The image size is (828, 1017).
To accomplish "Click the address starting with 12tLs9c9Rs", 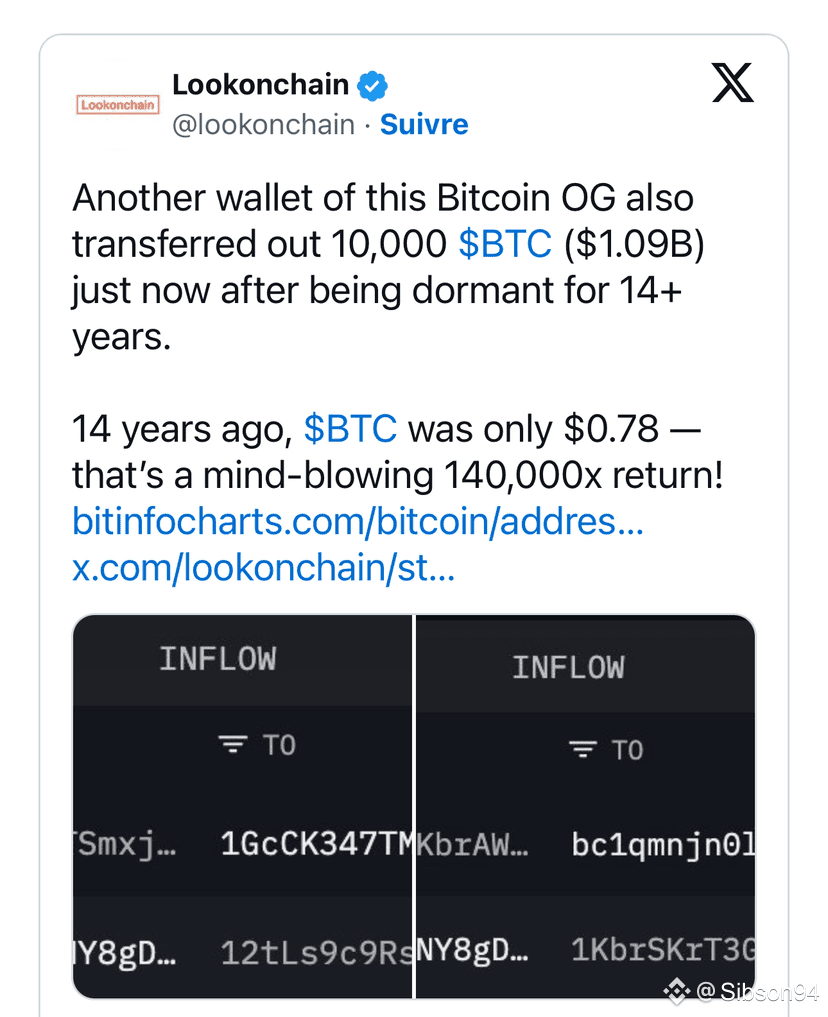I will [315, 952].
